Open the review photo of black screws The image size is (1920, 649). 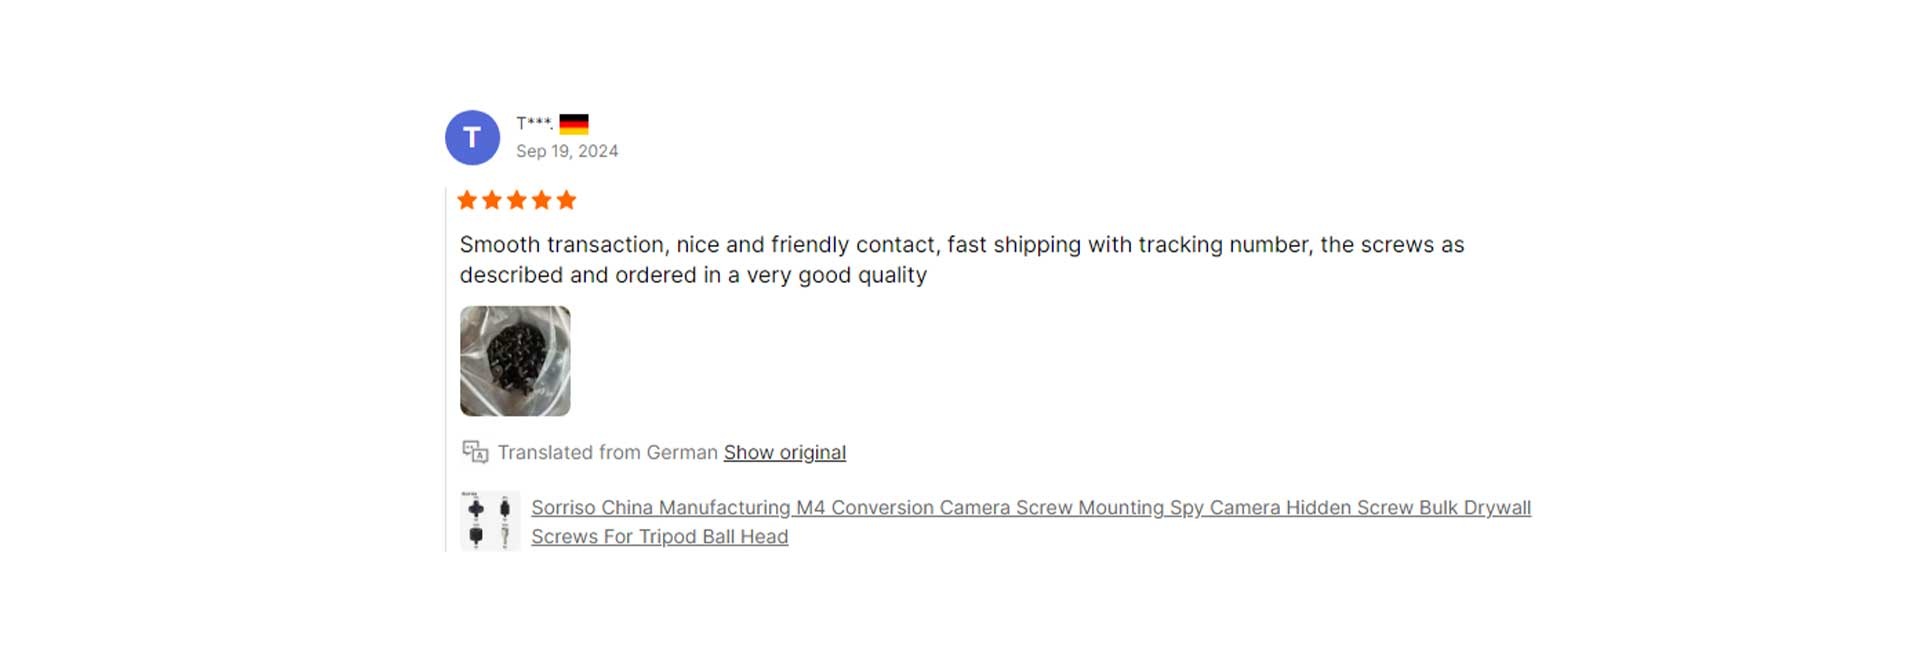pyautogui.click(x=515, y=361)
